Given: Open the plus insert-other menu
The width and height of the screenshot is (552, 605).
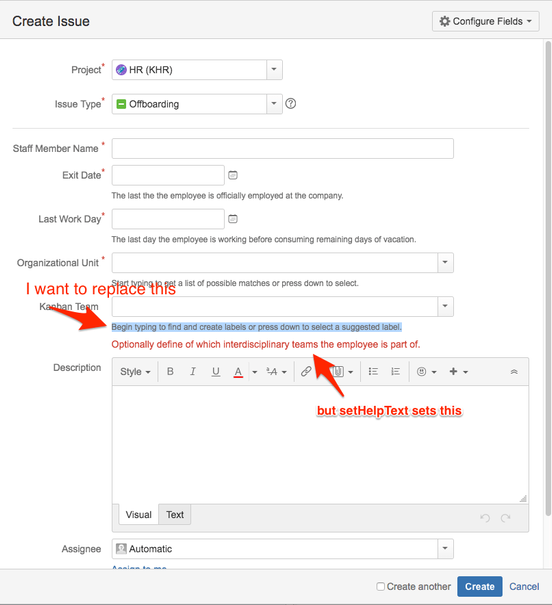Looking at the screenshot, I should [x=459, y=372].
